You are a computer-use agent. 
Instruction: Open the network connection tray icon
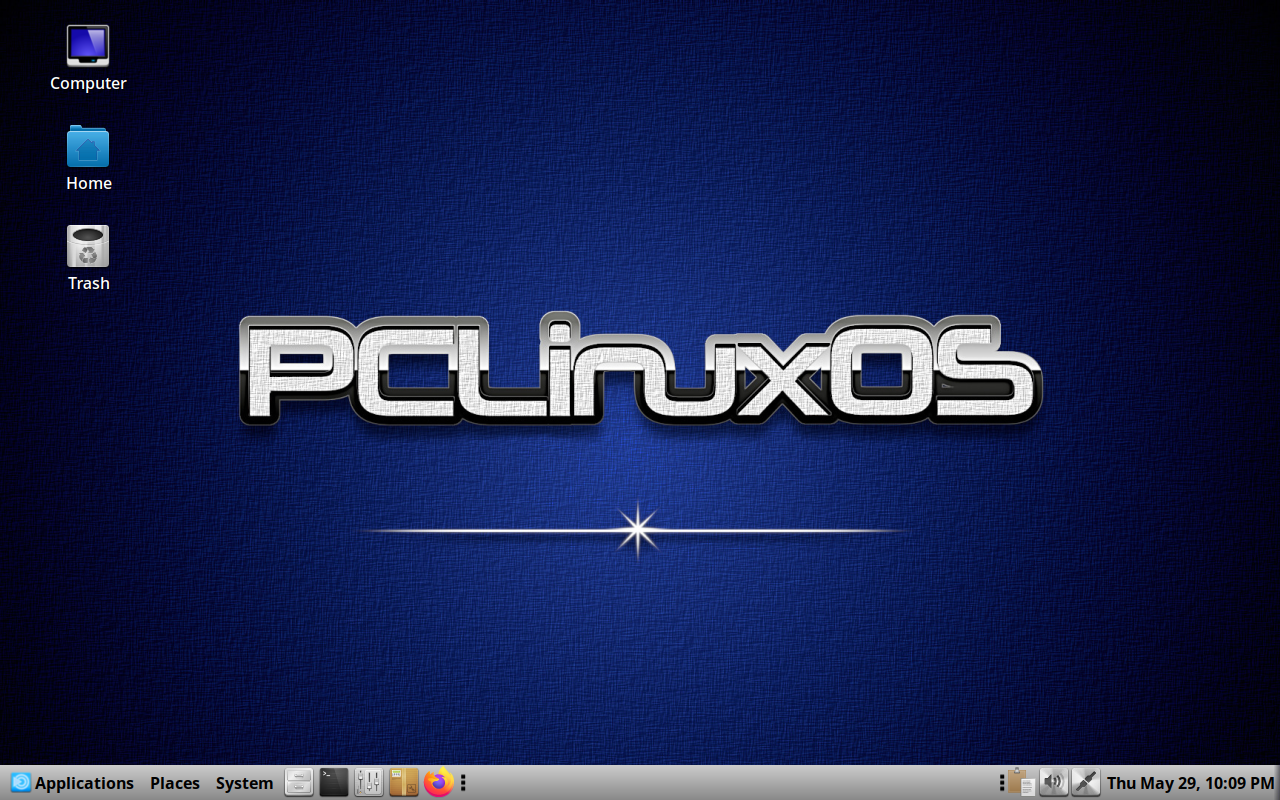tap(1086, 782)
